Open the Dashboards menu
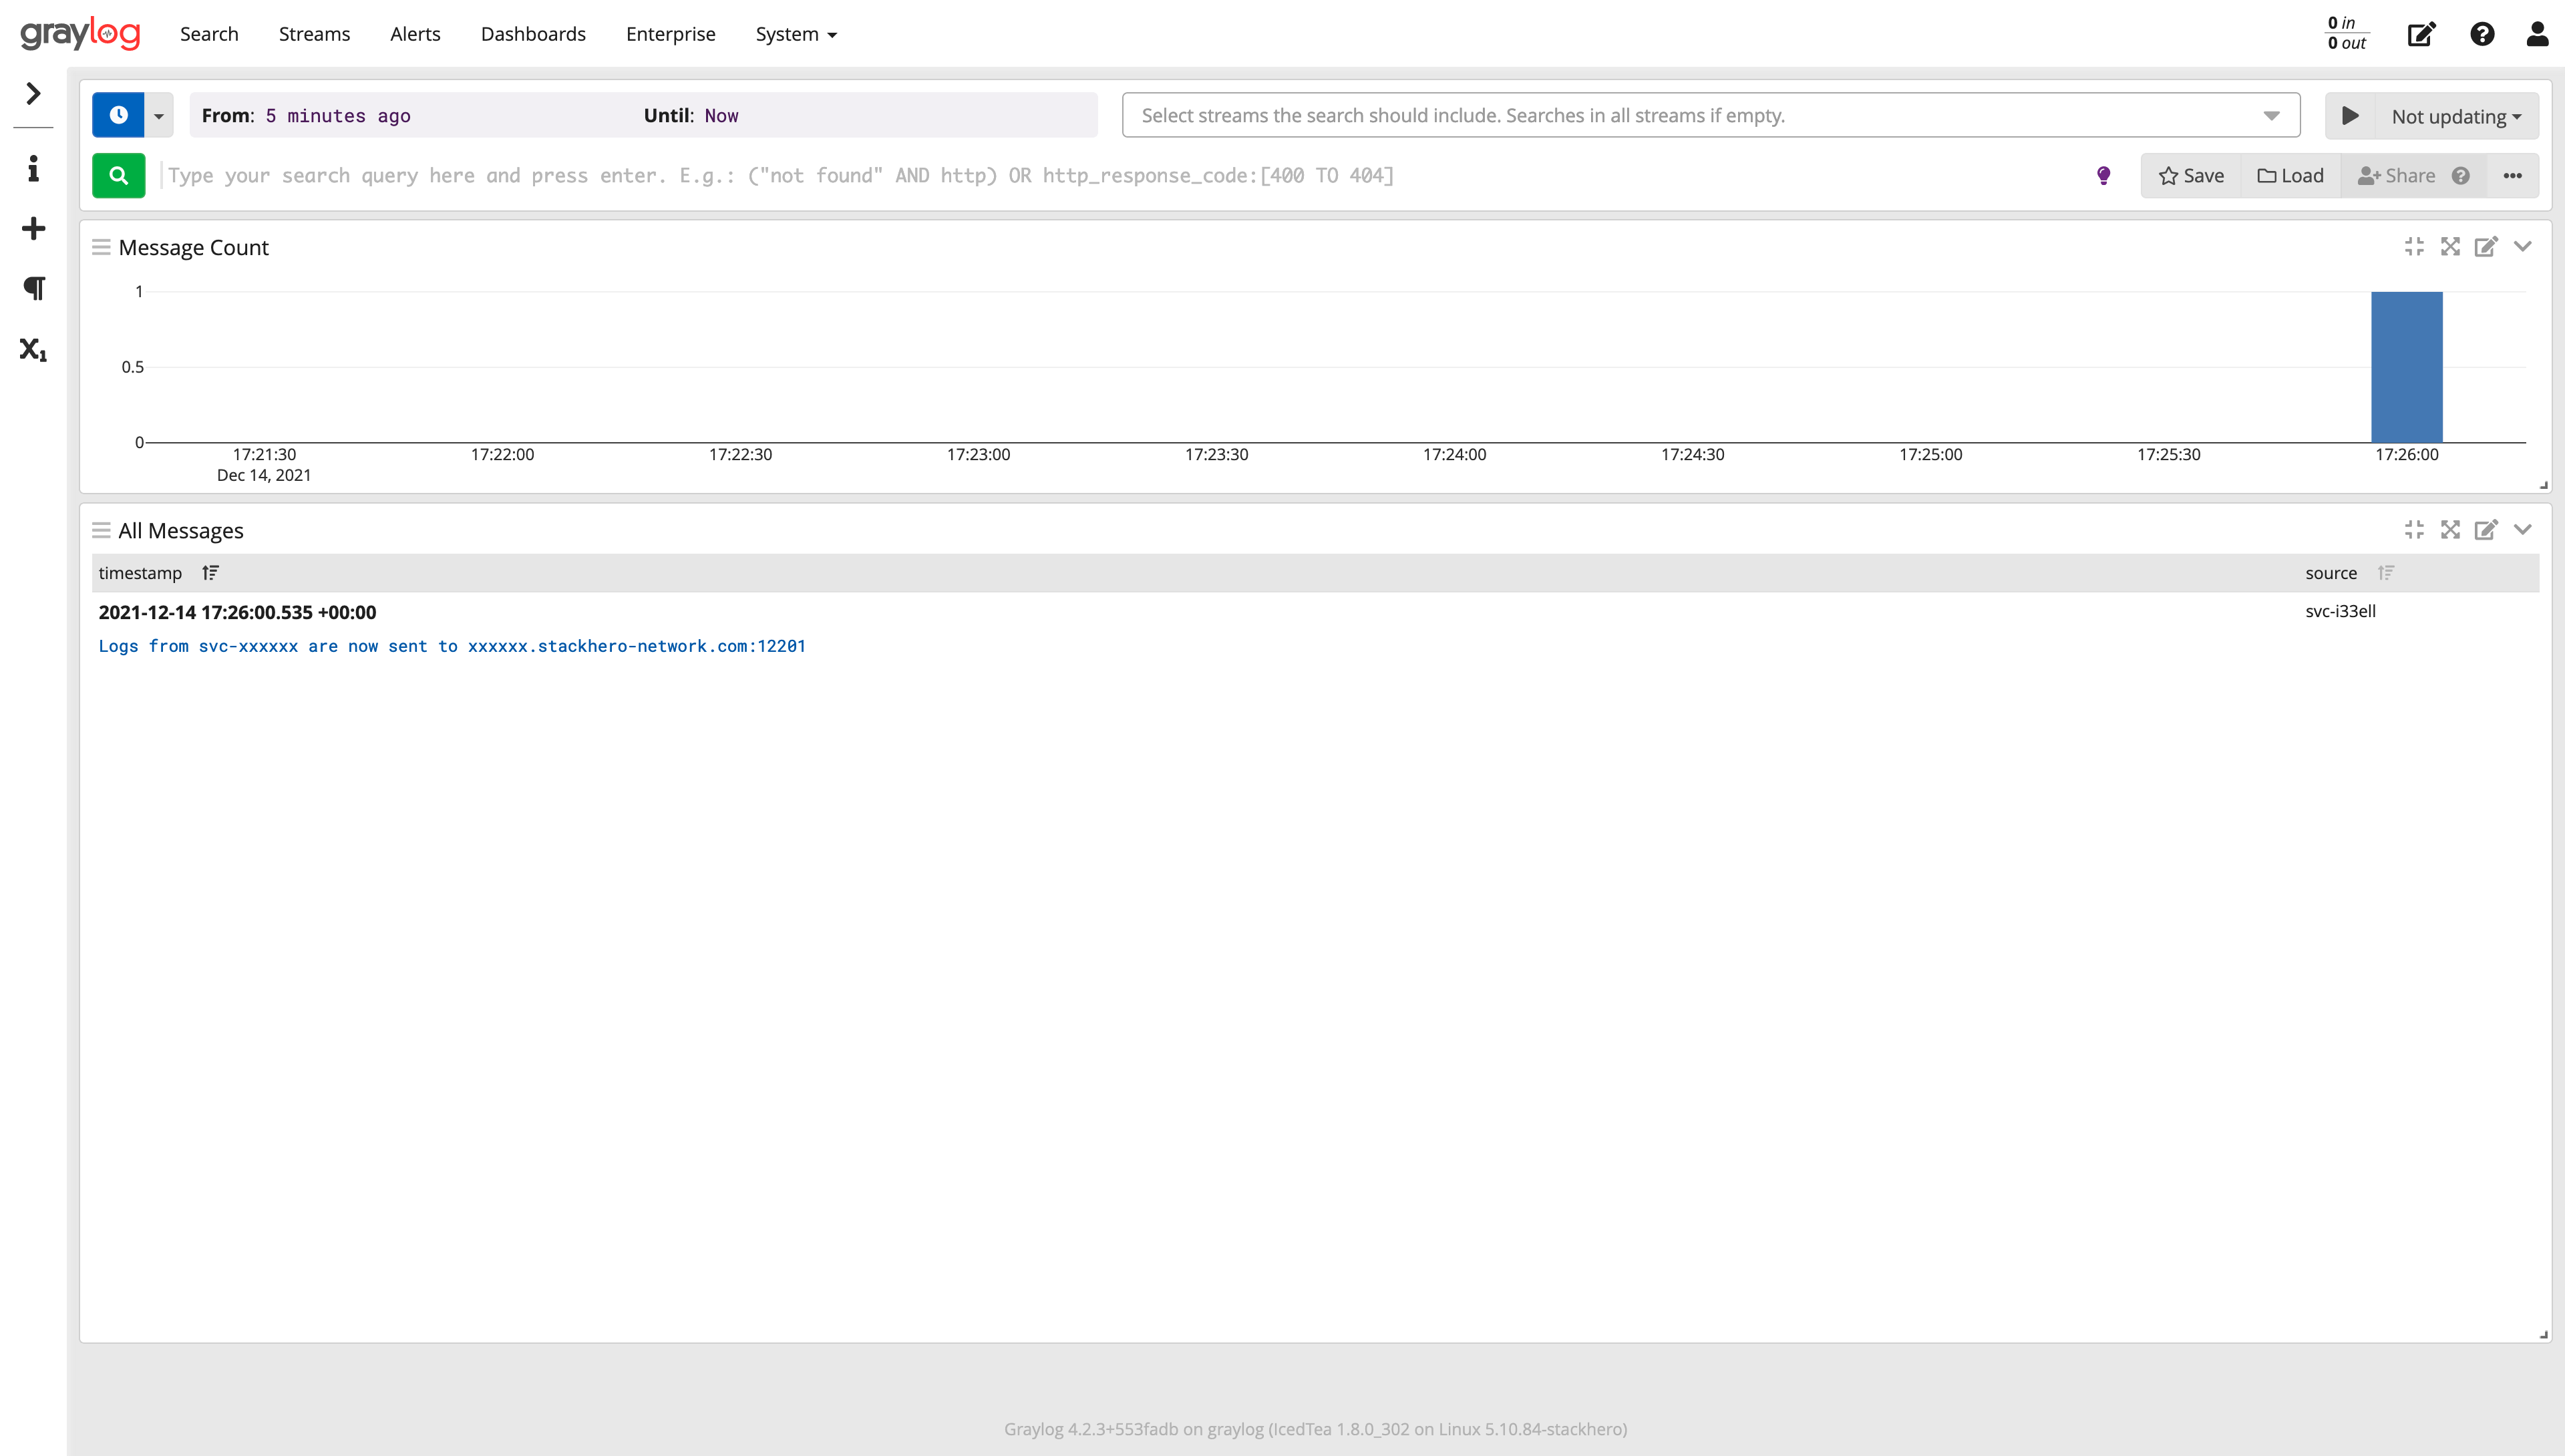2565x1456 pixels. click(533, 33)
